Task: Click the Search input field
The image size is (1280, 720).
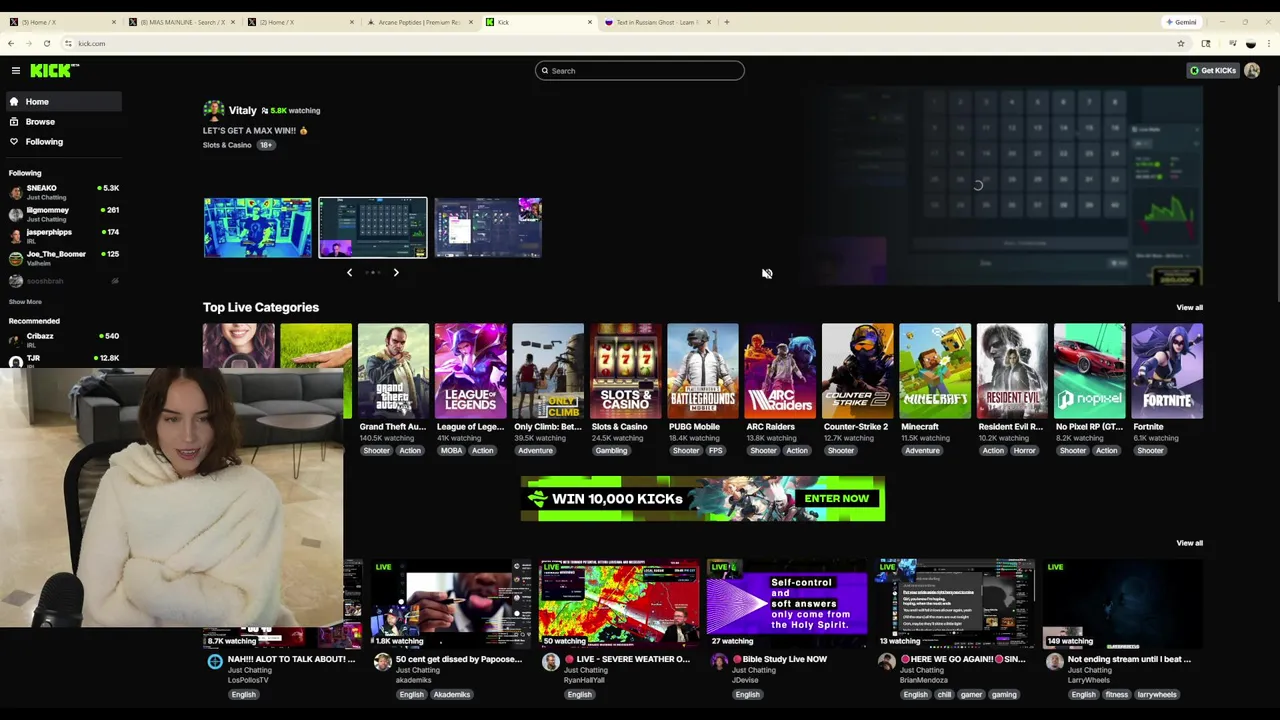Action: (640, 70)
